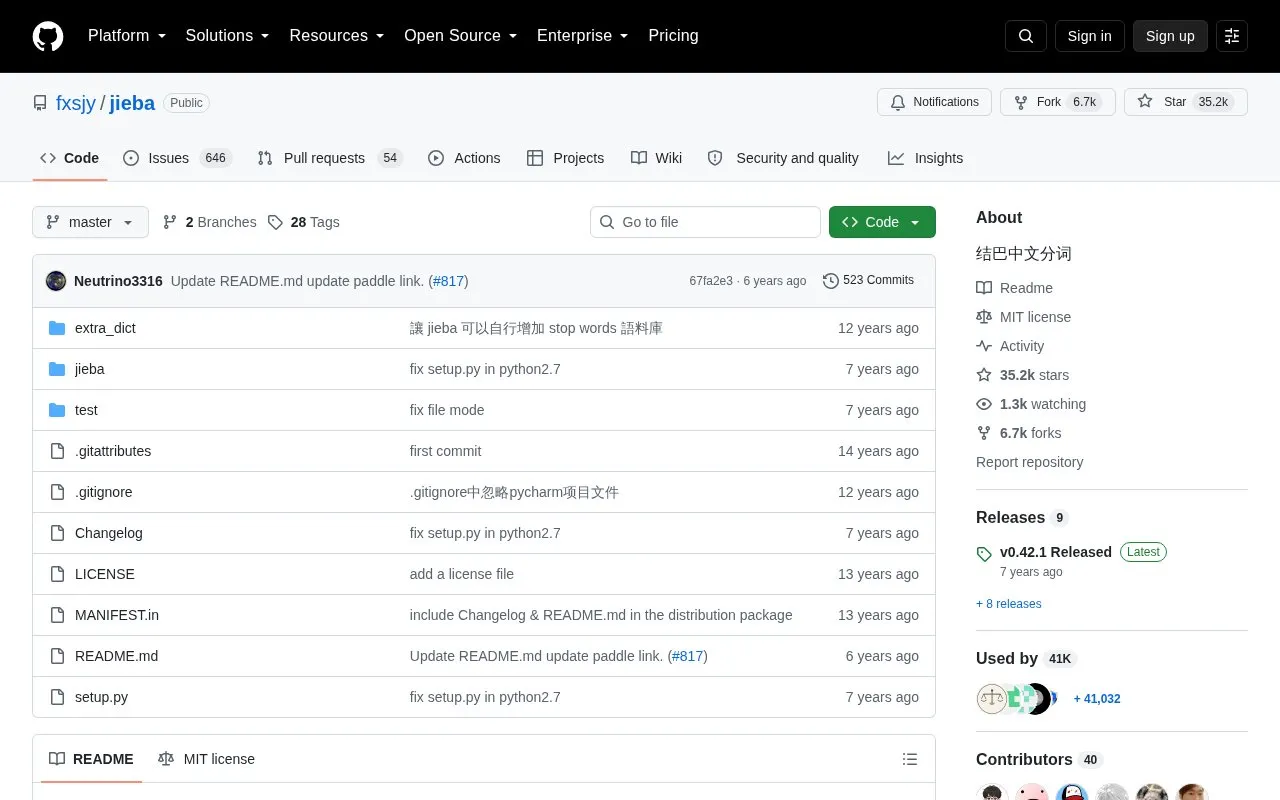Open the README.md file
Screen dimensions: 1280x800
pyautogui.click(x=116, y=656)
